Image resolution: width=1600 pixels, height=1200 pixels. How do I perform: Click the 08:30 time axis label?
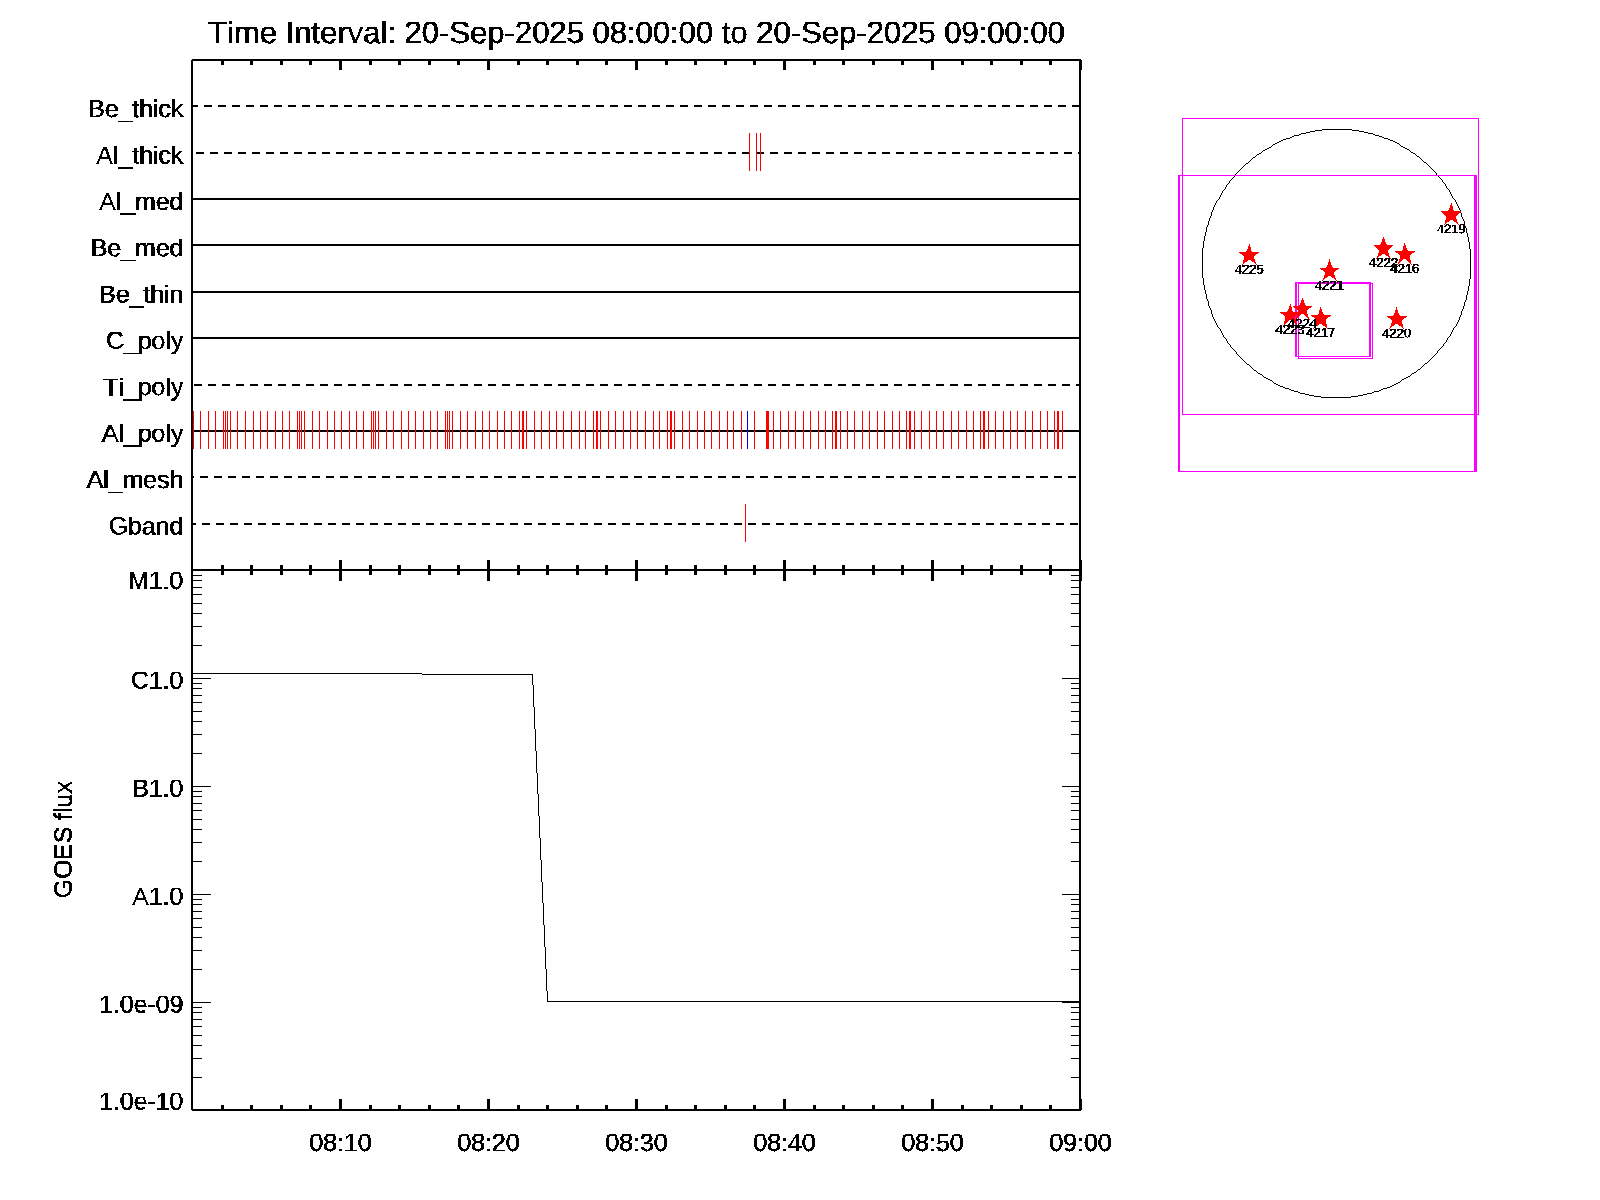pyautogui.click(x=636, y=1143)
